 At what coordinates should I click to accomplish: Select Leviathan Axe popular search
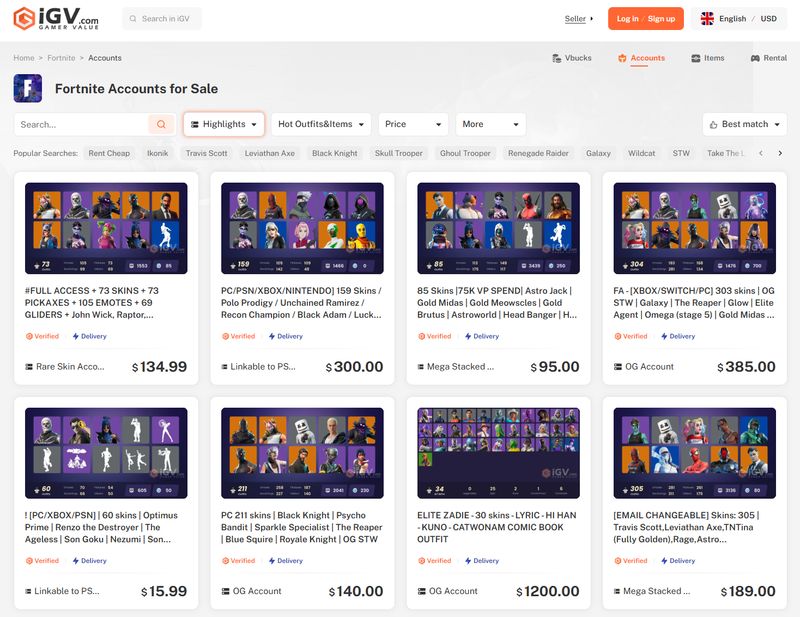click(270, 153)
